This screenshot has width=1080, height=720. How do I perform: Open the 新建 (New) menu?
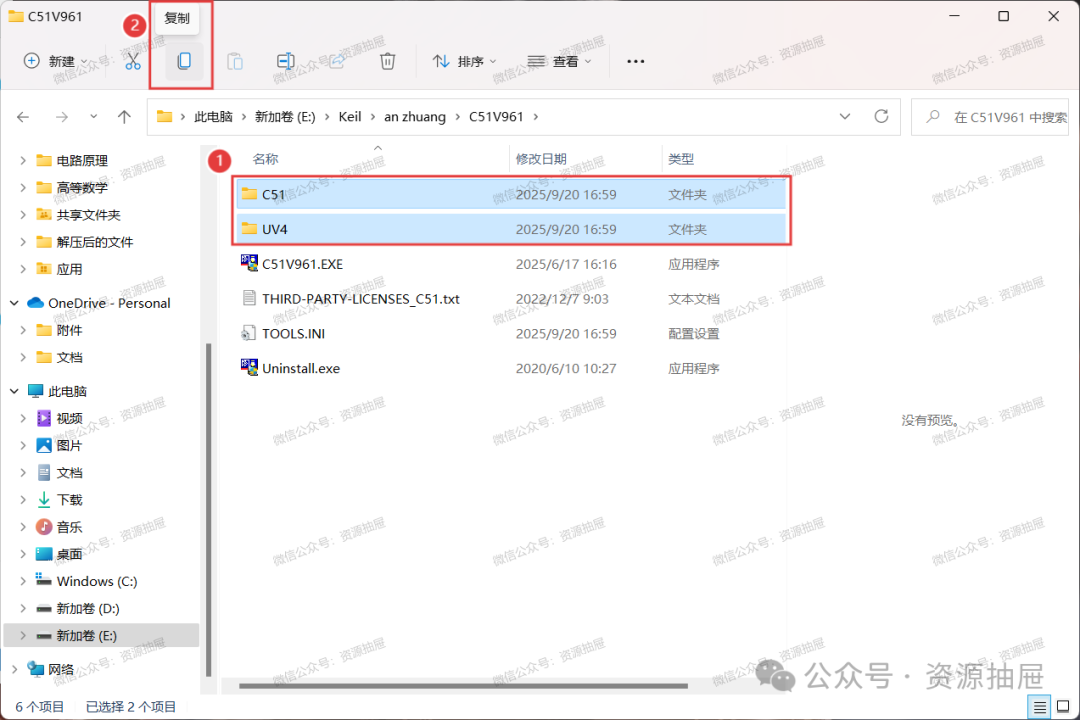point(55,61)
